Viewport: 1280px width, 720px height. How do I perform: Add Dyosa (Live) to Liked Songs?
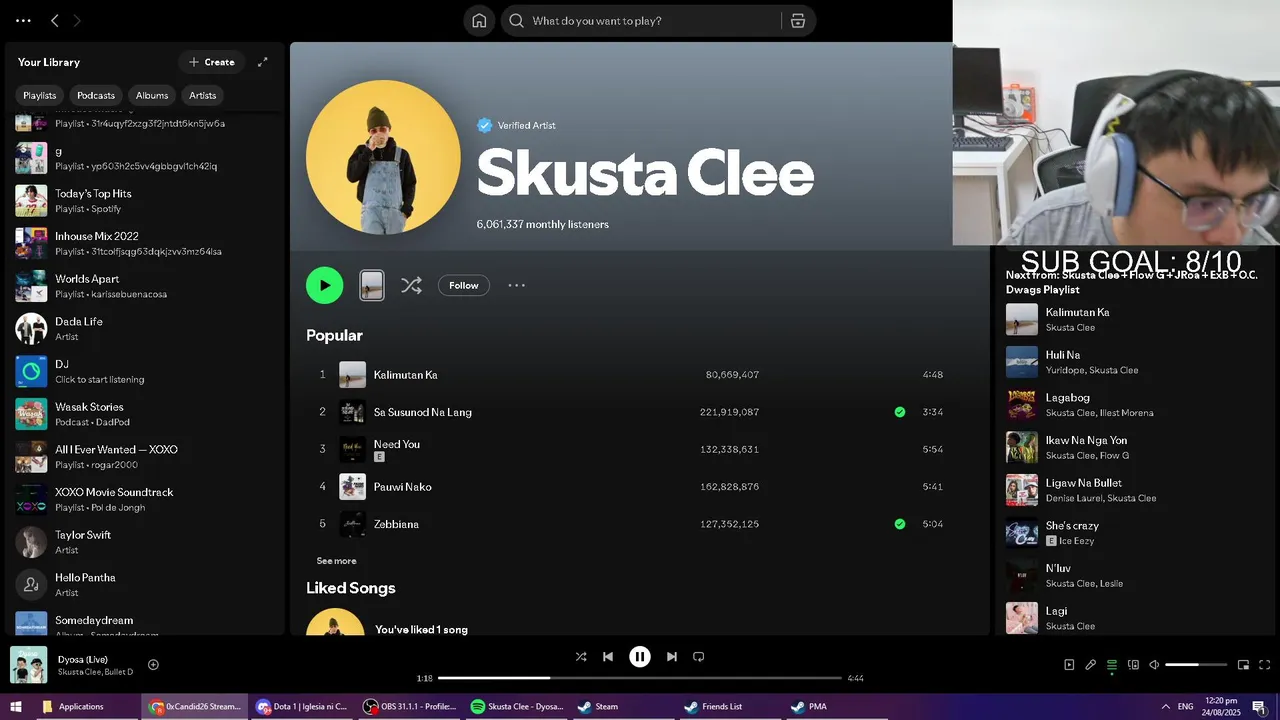pos(153,665)
